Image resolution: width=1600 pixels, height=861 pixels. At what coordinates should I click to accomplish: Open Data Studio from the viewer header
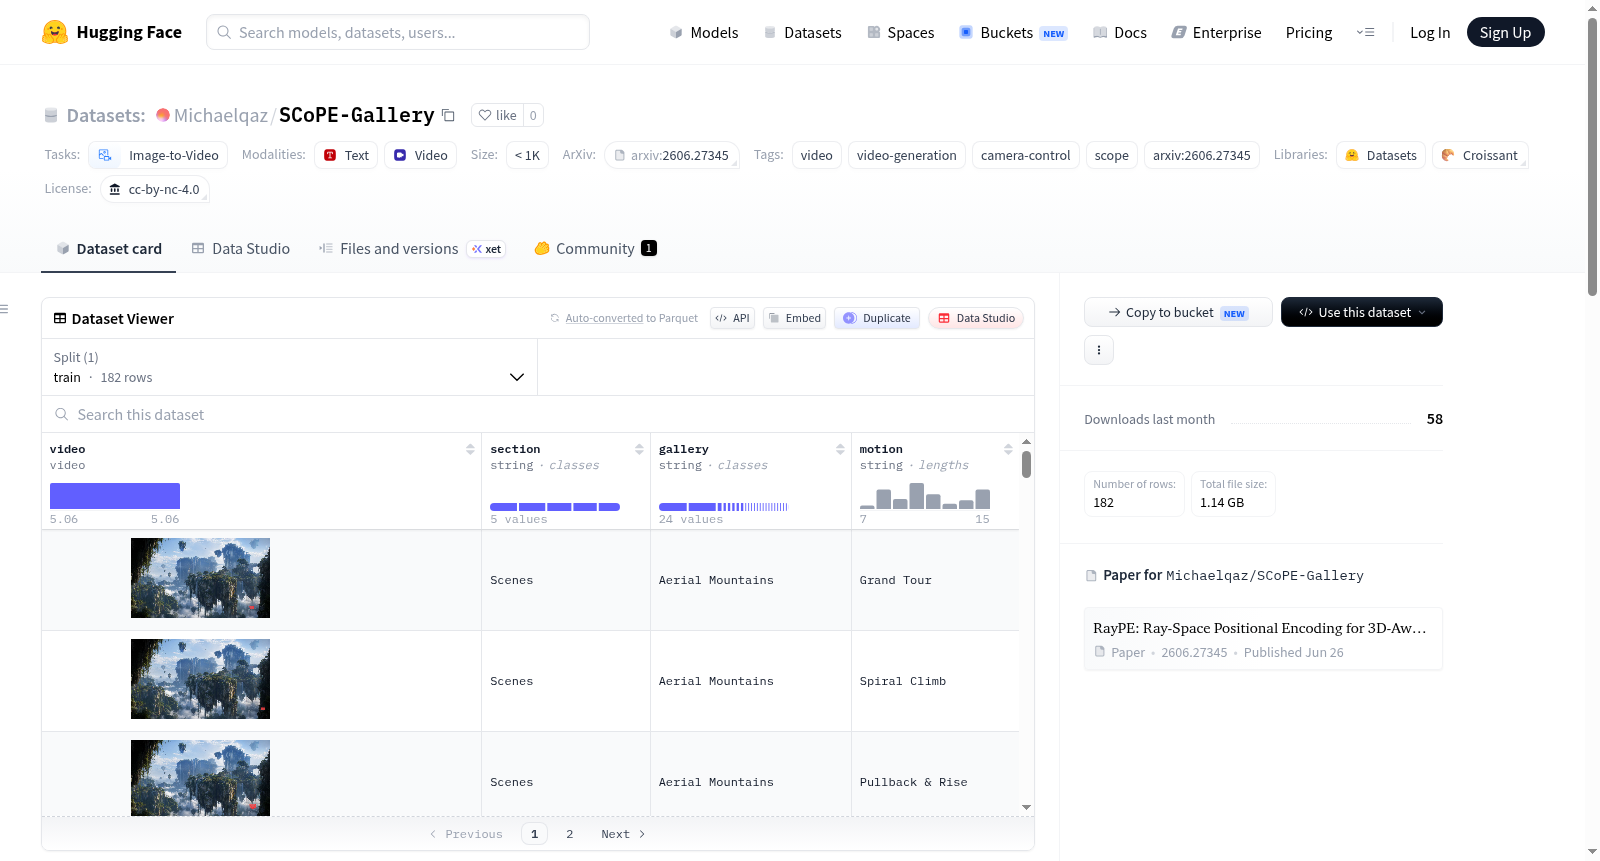point(976,318)
